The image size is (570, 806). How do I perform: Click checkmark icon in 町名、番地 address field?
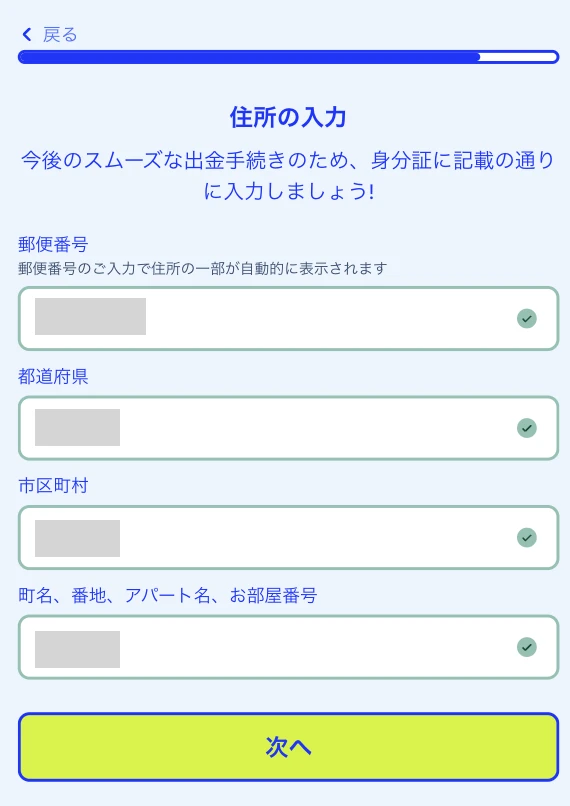(x=527, y=647)
